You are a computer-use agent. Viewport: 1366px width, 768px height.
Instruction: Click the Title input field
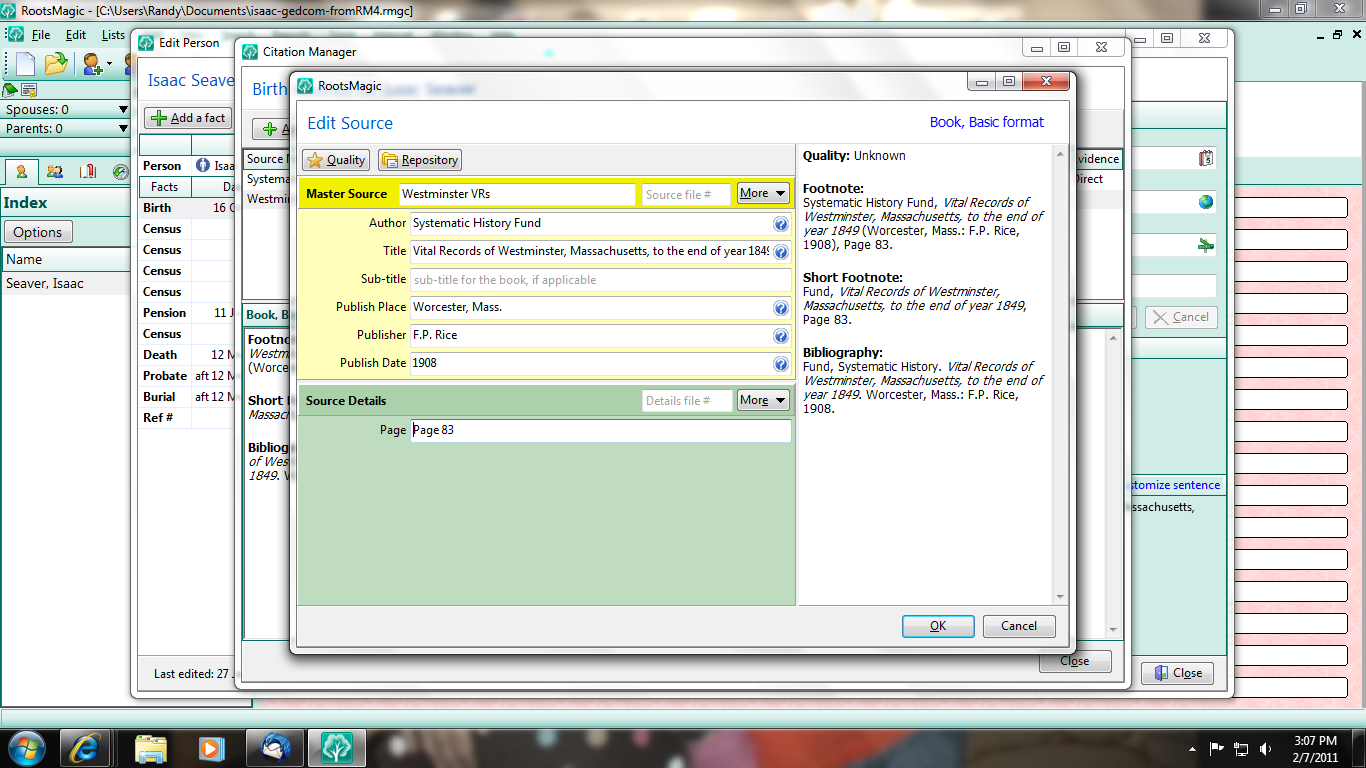point(600,251)
